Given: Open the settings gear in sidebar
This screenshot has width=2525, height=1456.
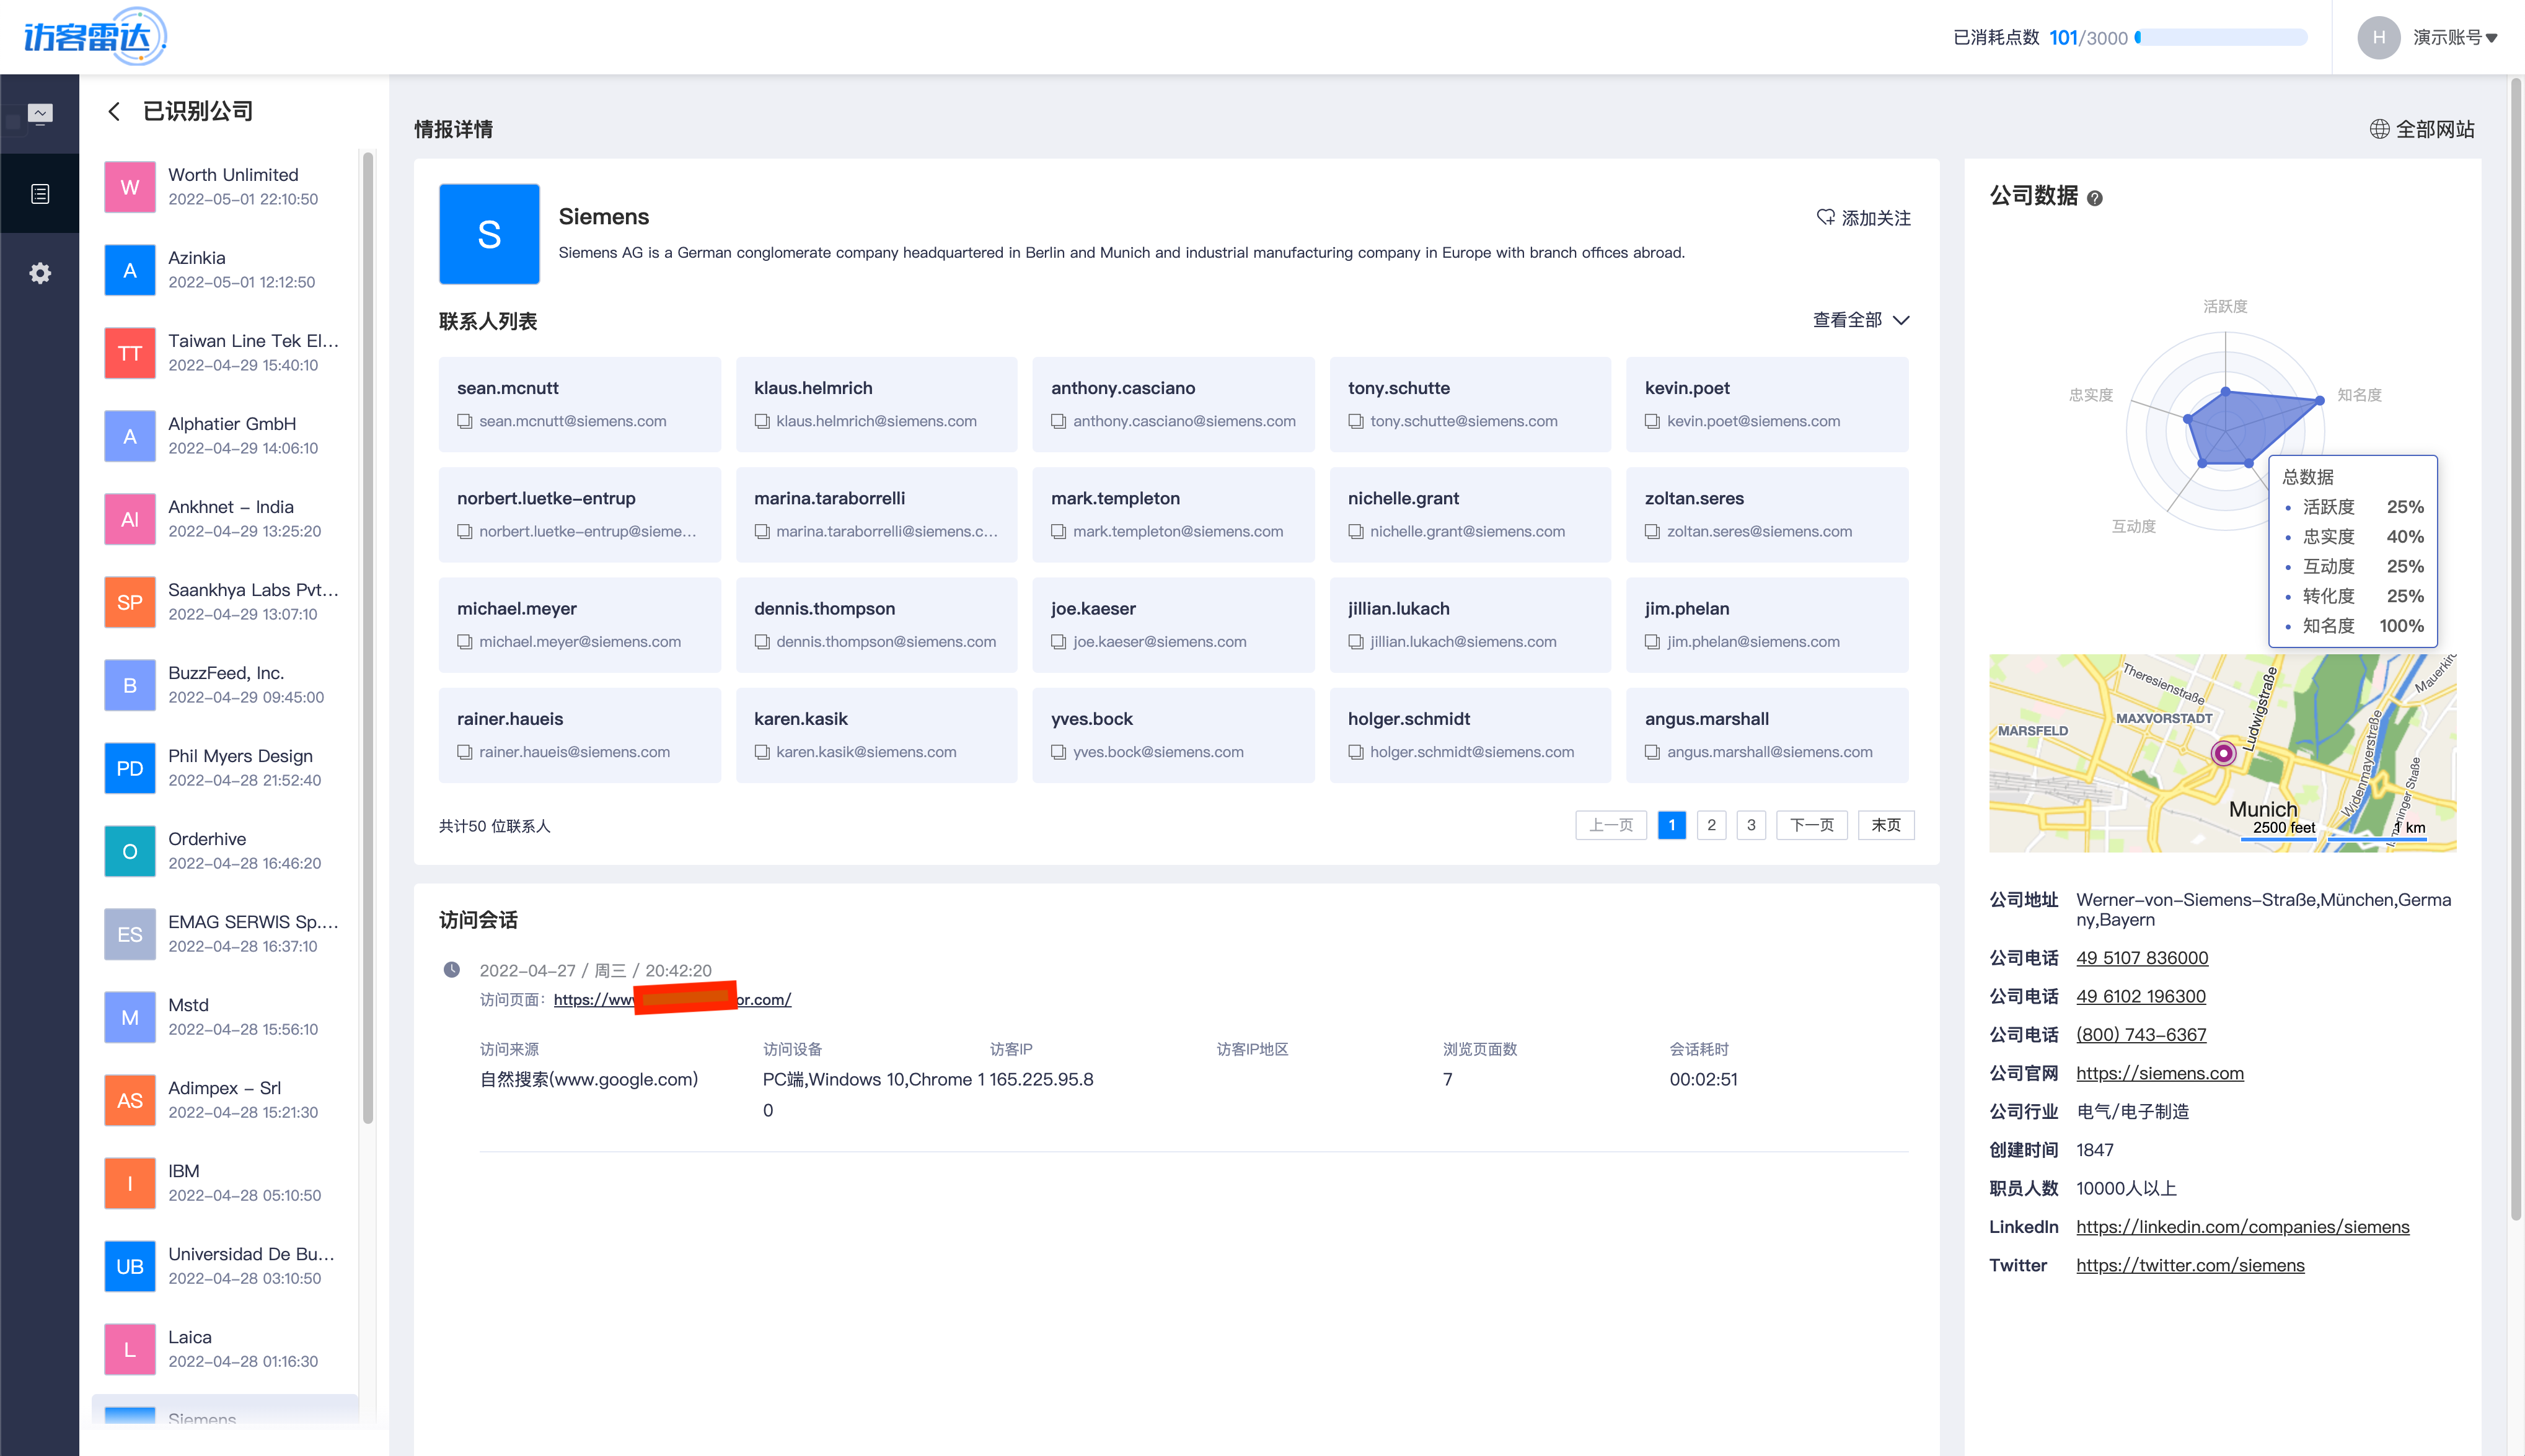Looking at the screenshot, I should pyautogui.click(x=40, y=273).
